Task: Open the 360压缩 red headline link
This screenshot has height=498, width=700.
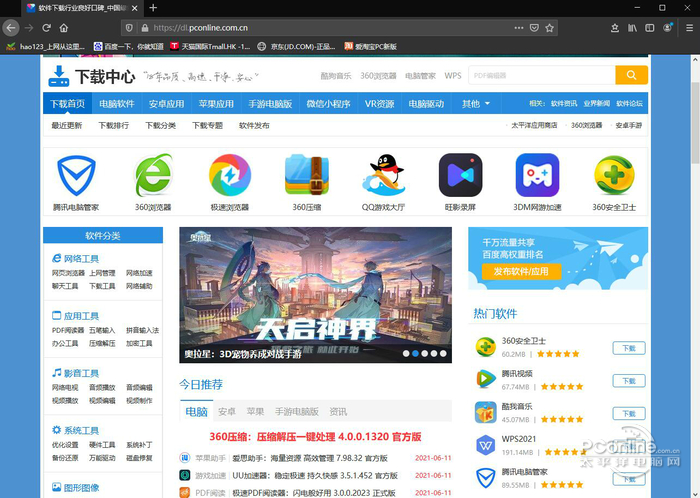Action: 316,436
